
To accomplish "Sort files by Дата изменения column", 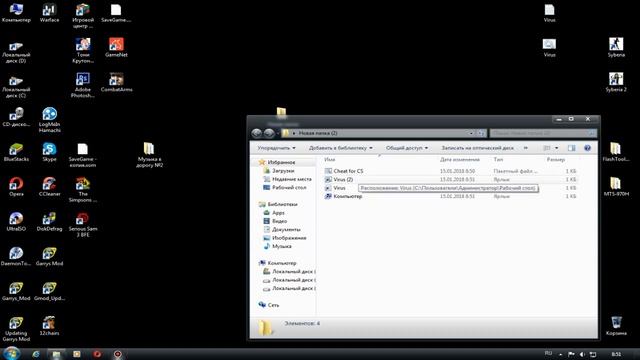I will coord(460,160).
